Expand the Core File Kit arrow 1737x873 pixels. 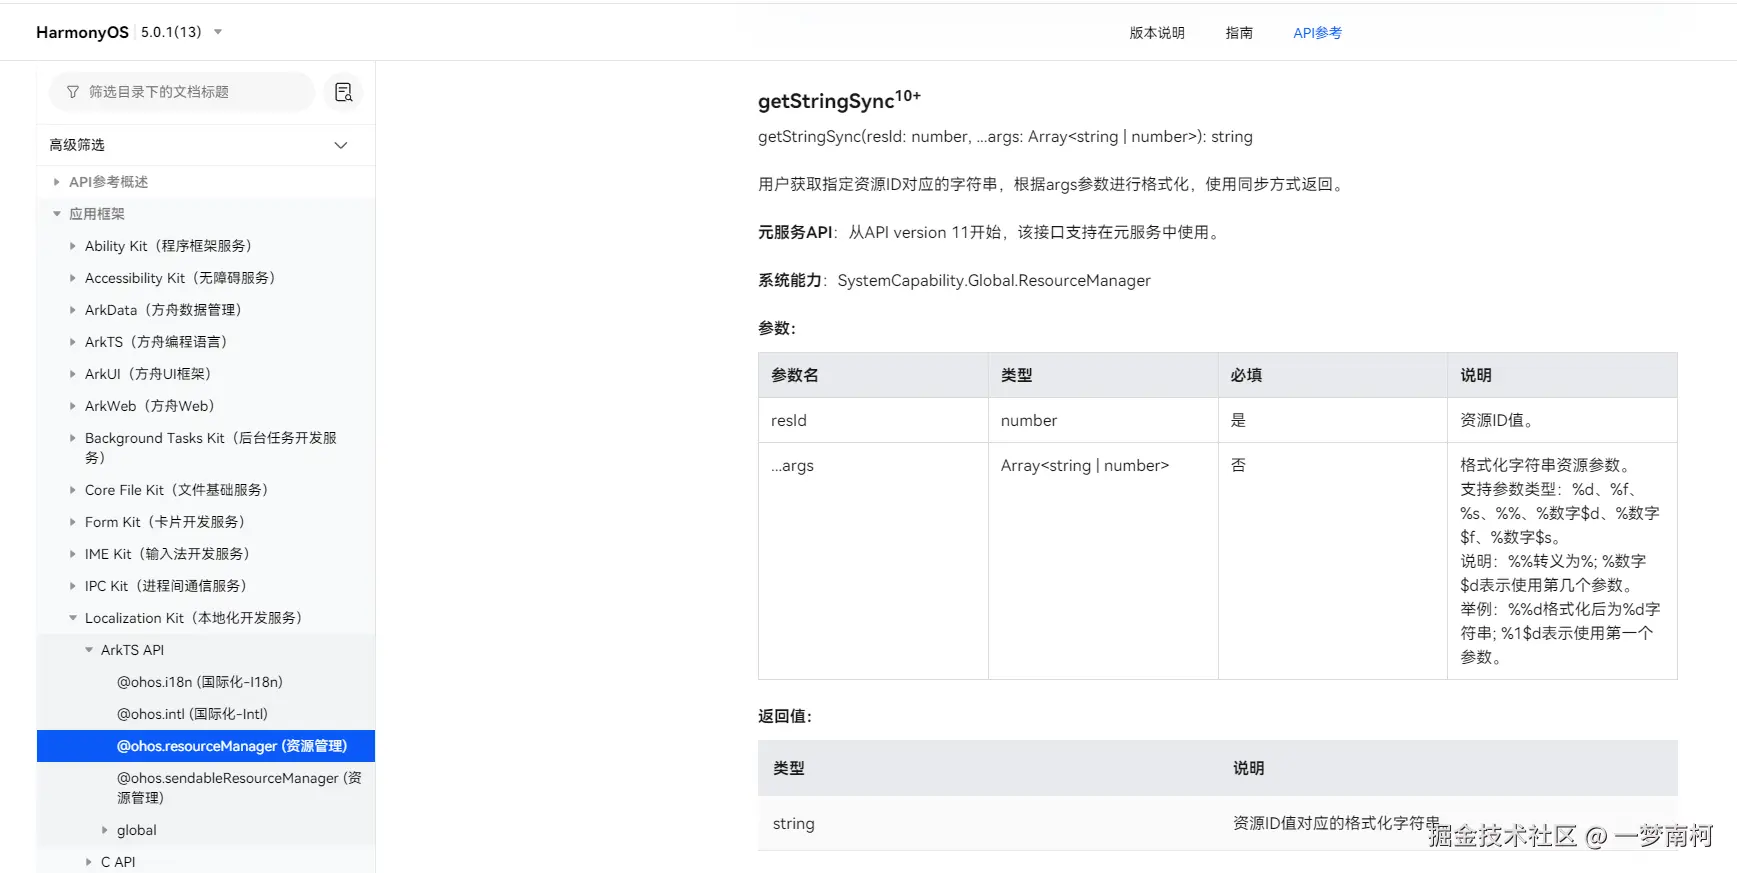[x=72, y=490]
